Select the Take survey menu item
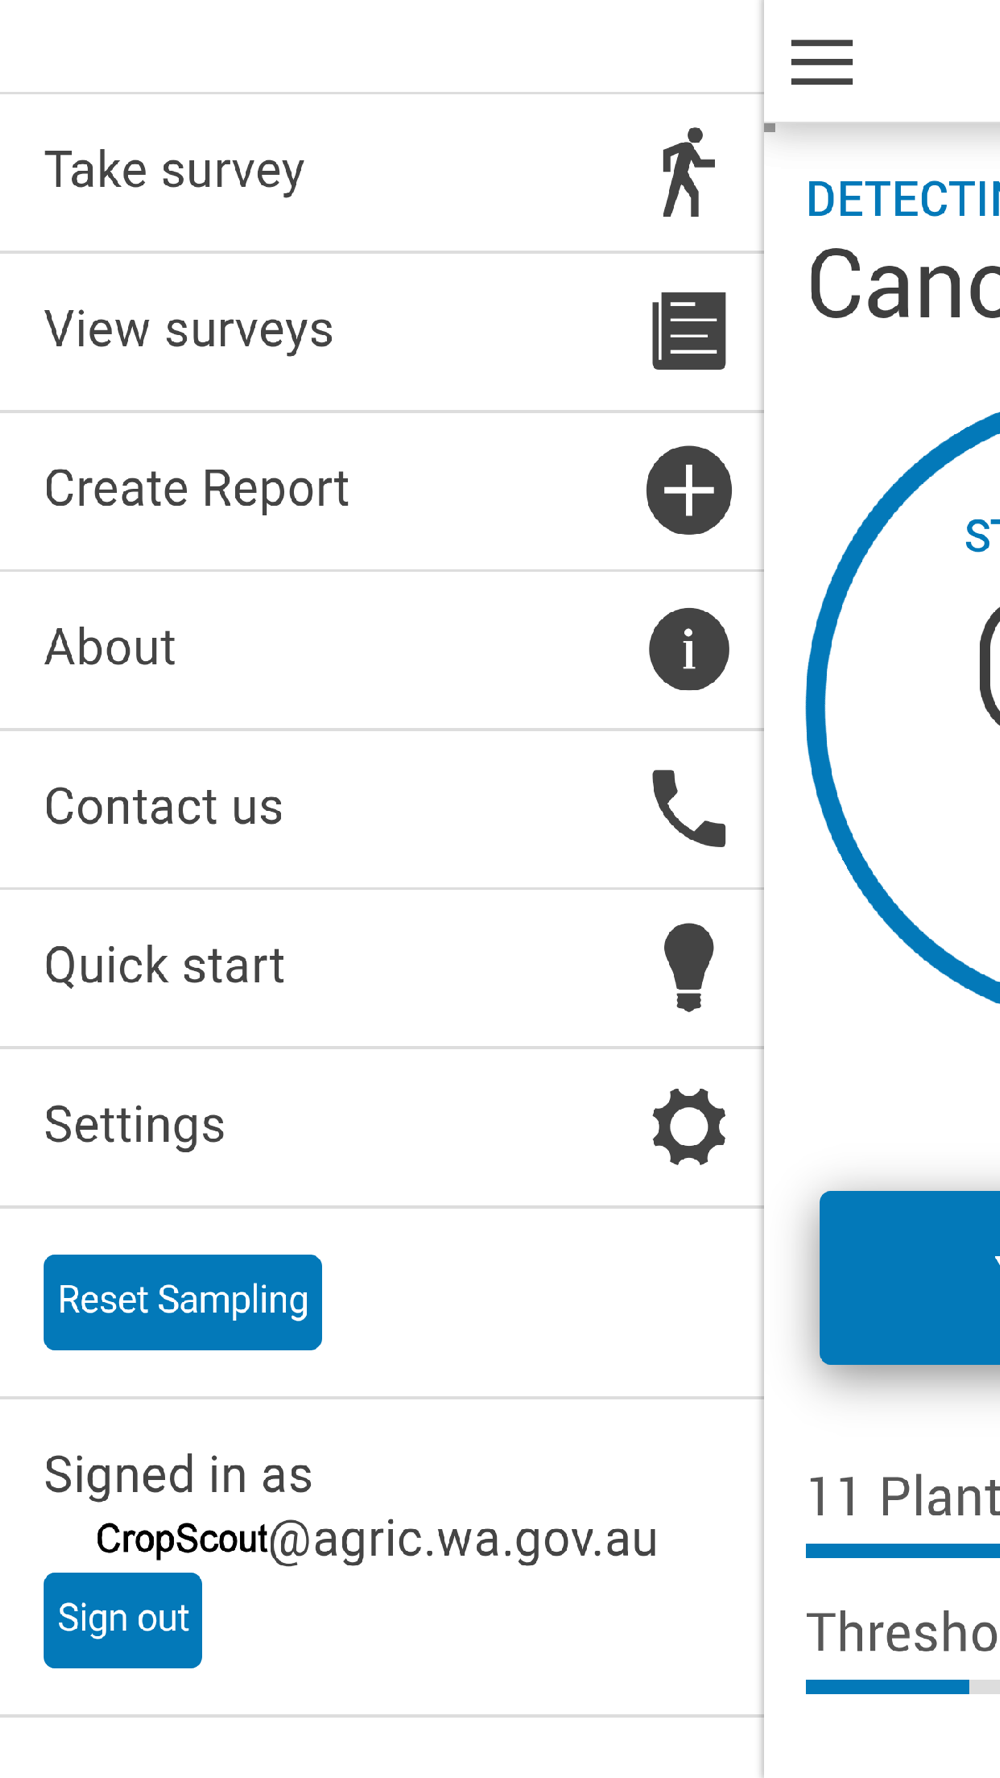 (175, 170)
